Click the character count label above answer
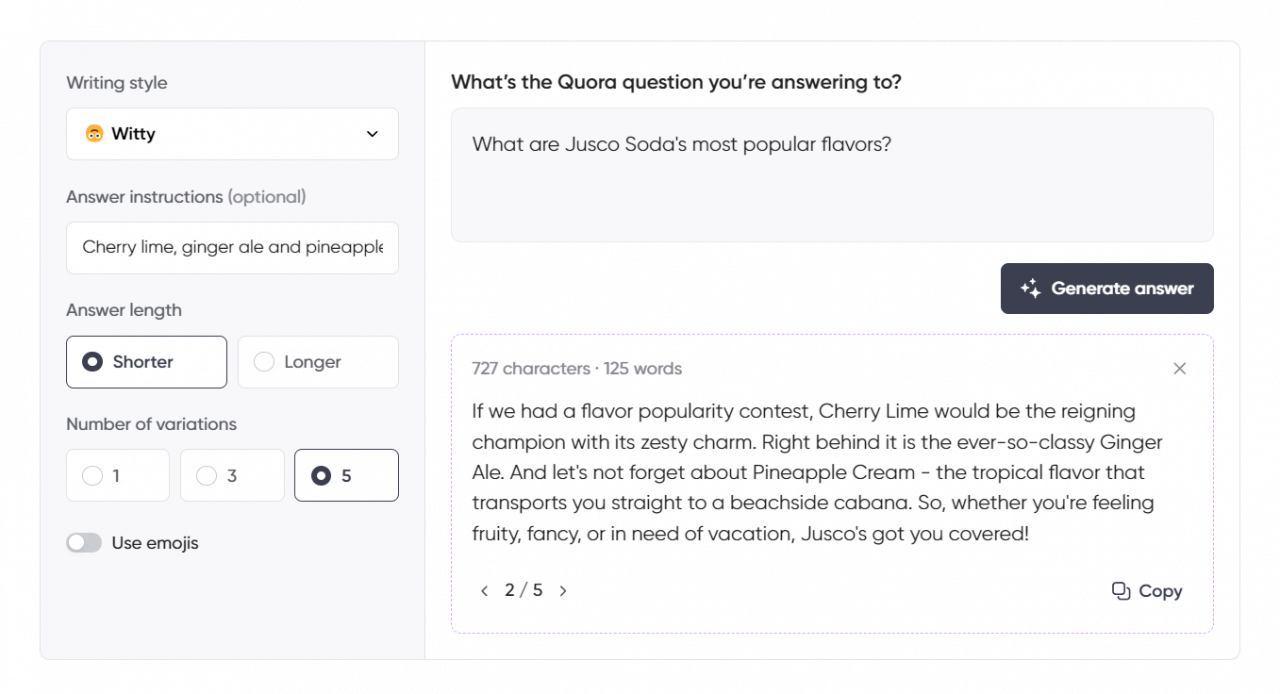Screen dimensions: 1280x694 577,368
